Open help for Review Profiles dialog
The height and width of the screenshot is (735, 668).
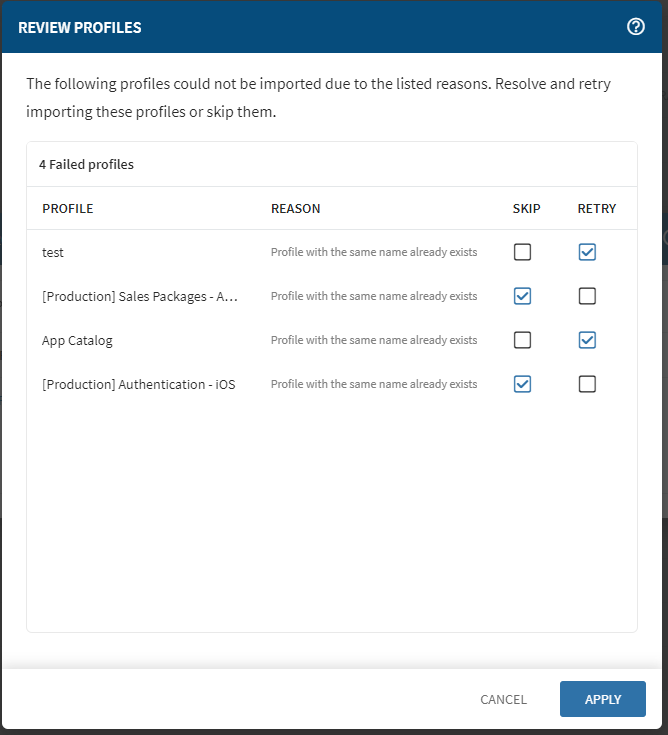[635, 27]
